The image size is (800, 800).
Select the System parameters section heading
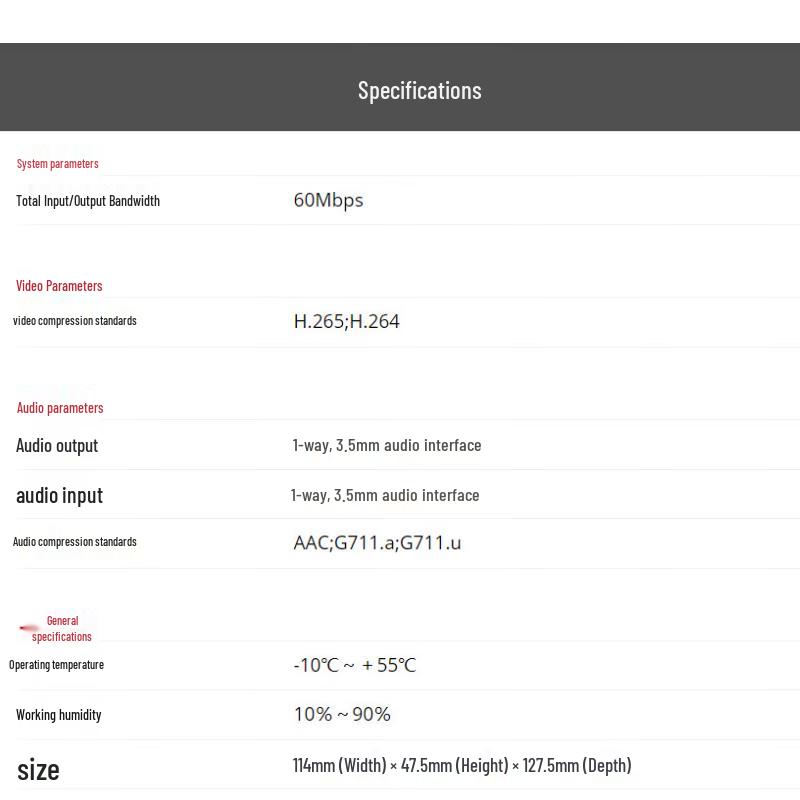58,164
